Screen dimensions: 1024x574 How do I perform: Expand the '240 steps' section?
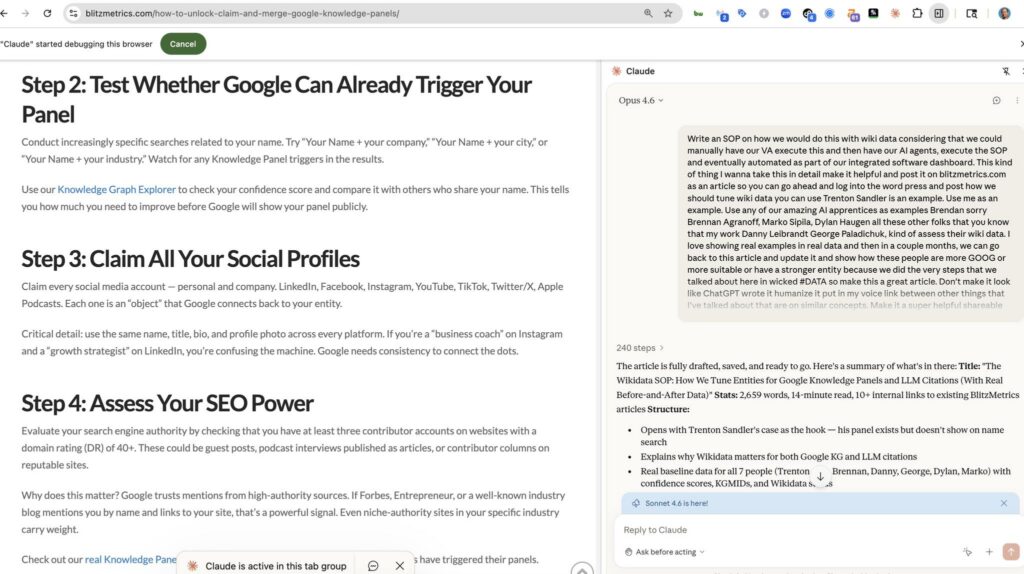640,348
